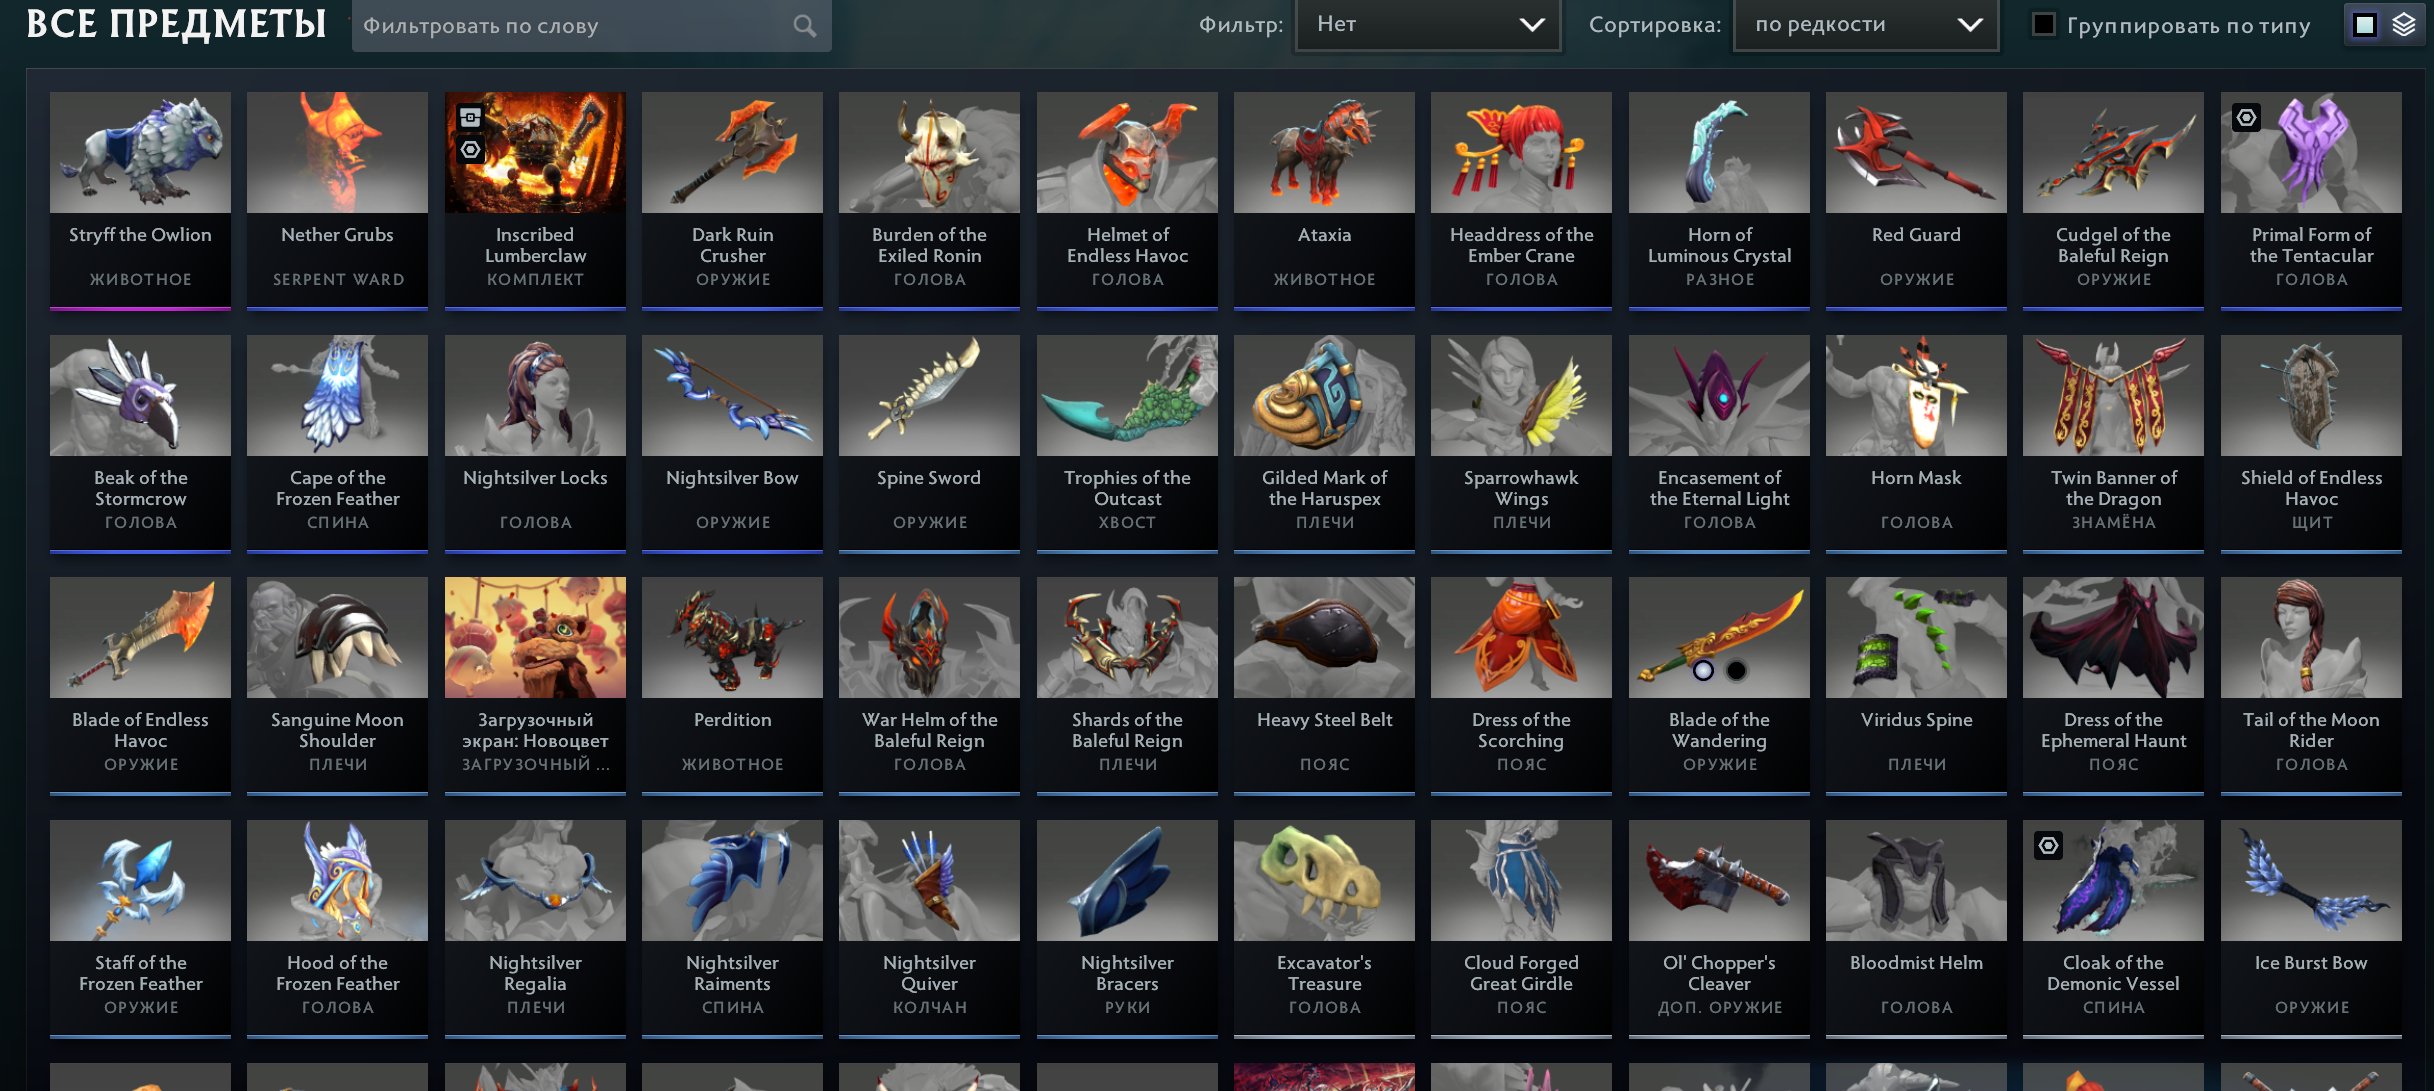Enable Группировать по типу checkbox
The width and height of the screenshot is (2434, 1091).
click(2044, 25)
